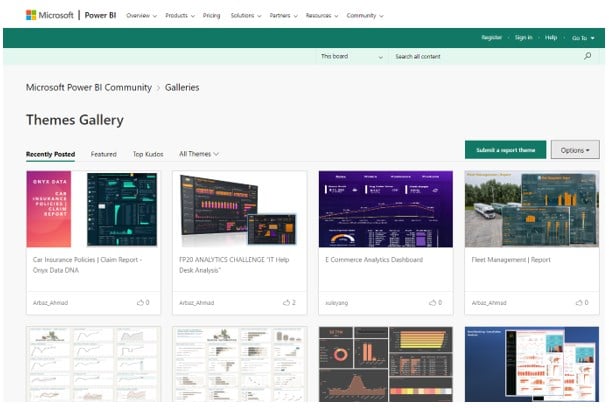Click the purple E Commerce dashboard thumbnail

tap(386, 209)
